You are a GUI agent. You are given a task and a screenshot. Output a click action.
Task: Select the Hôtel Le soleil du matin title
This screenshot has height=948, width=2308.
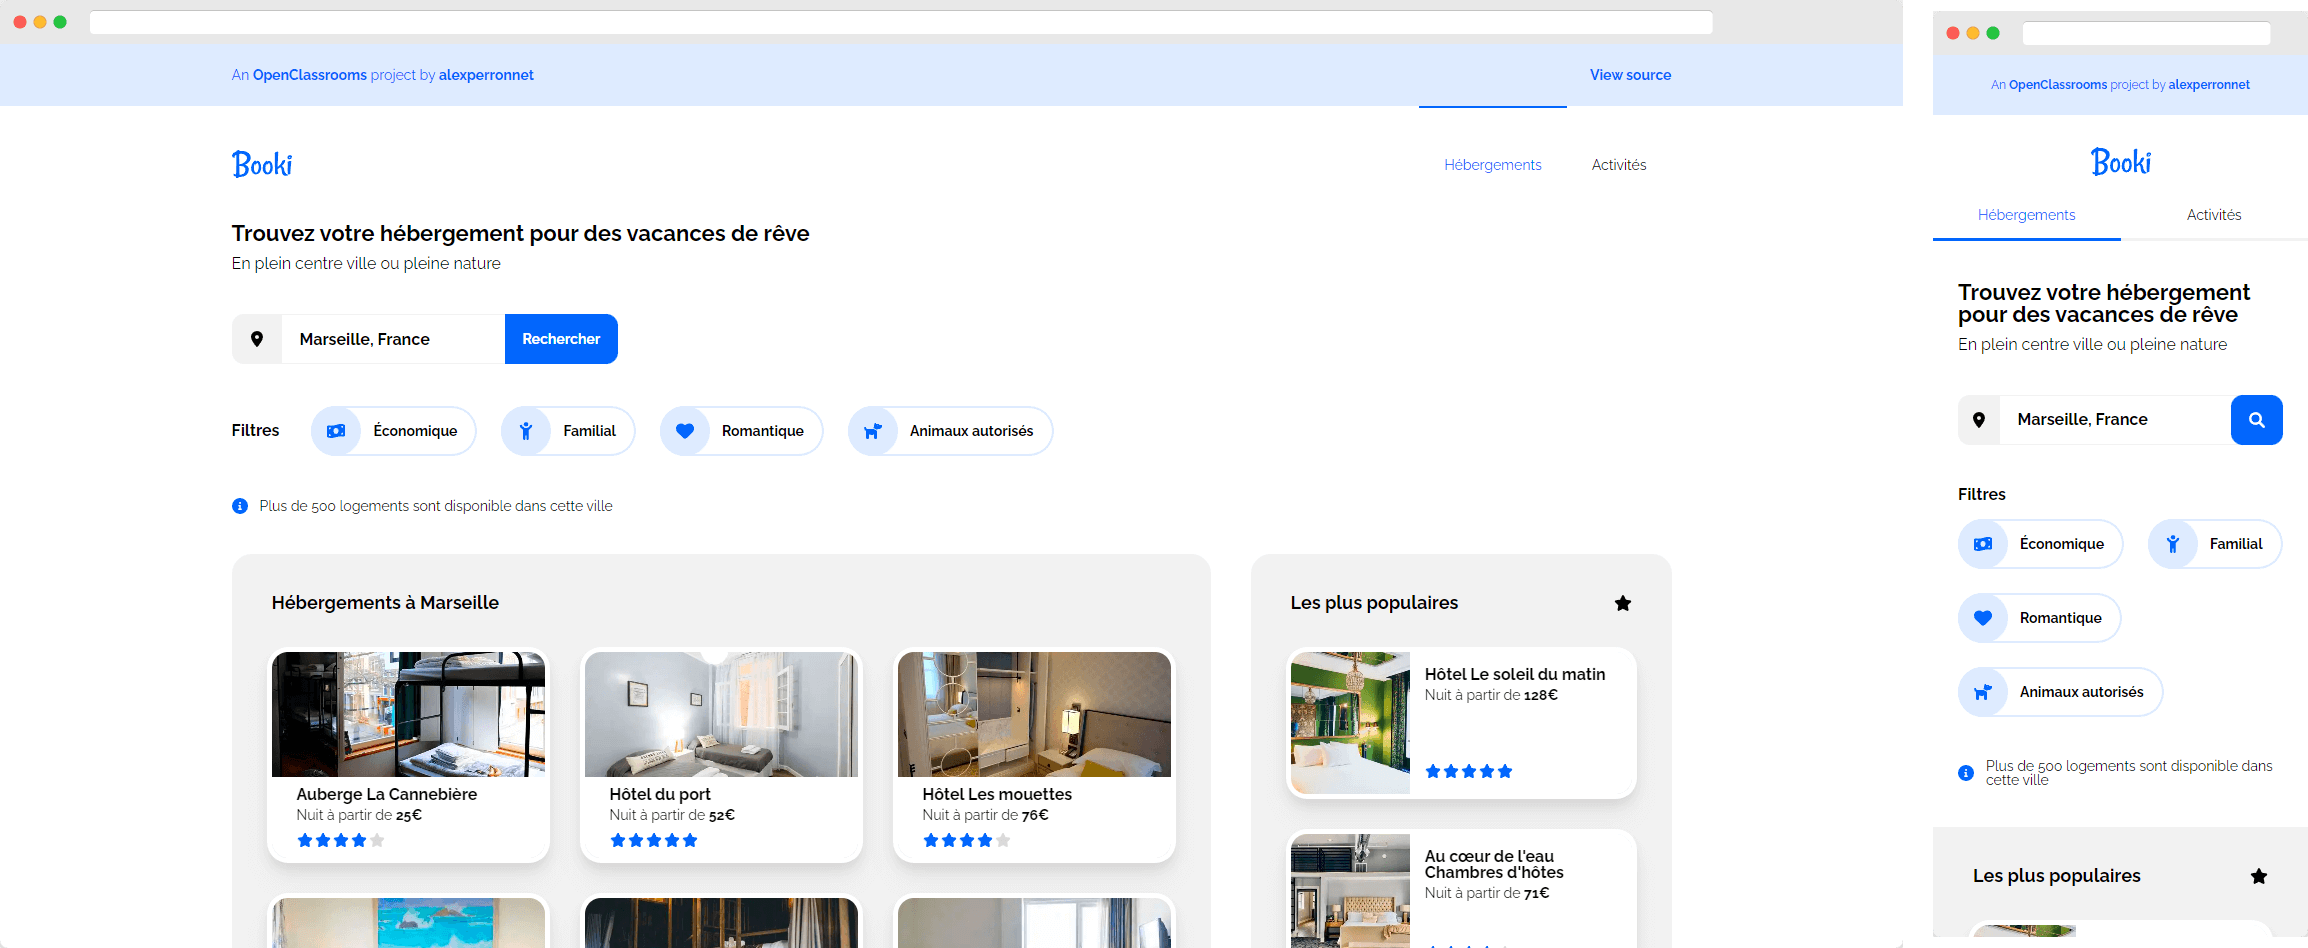point(1515,674)
